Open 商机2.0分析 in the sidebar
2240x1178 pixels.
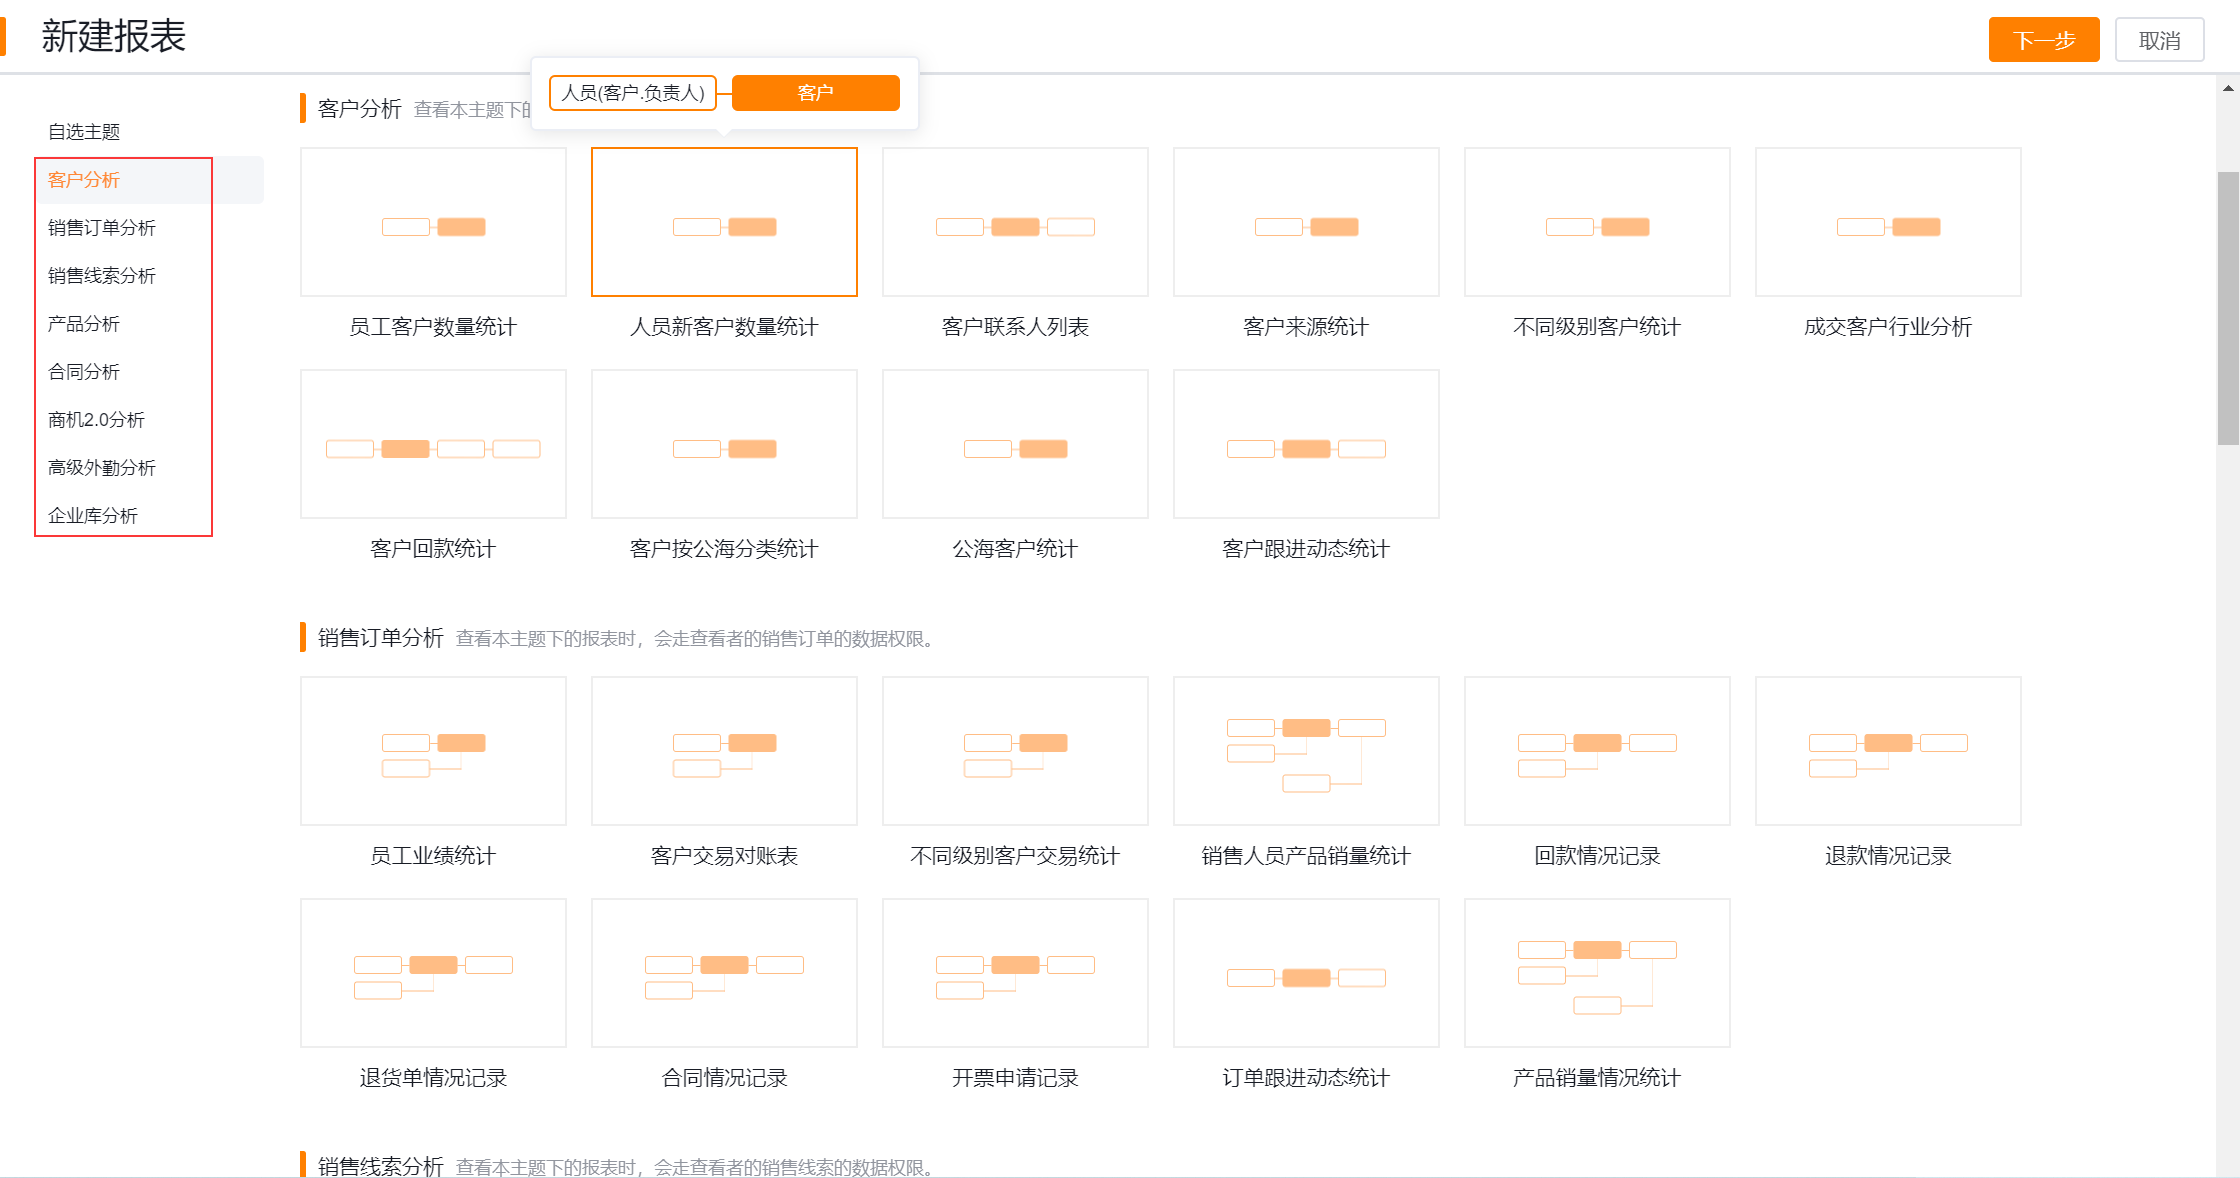click(x=96, y=420)
